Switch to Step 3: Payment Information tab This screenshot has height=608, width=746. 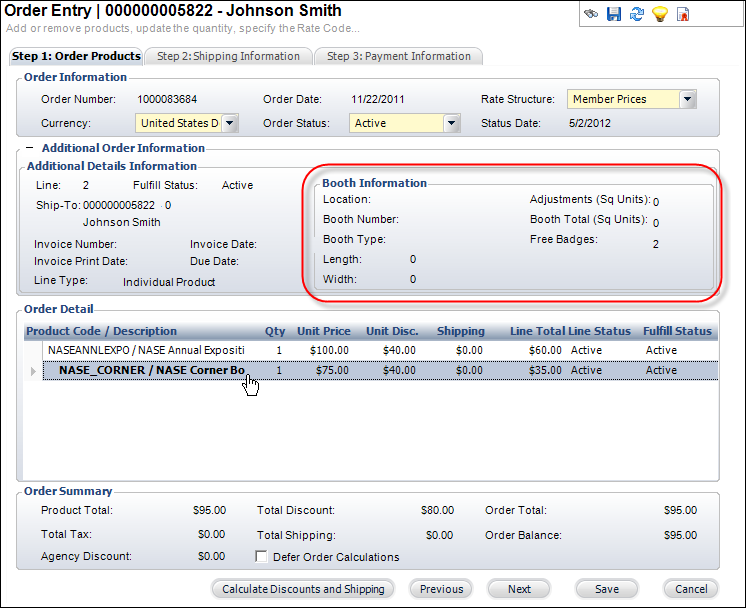pos(398,56)
